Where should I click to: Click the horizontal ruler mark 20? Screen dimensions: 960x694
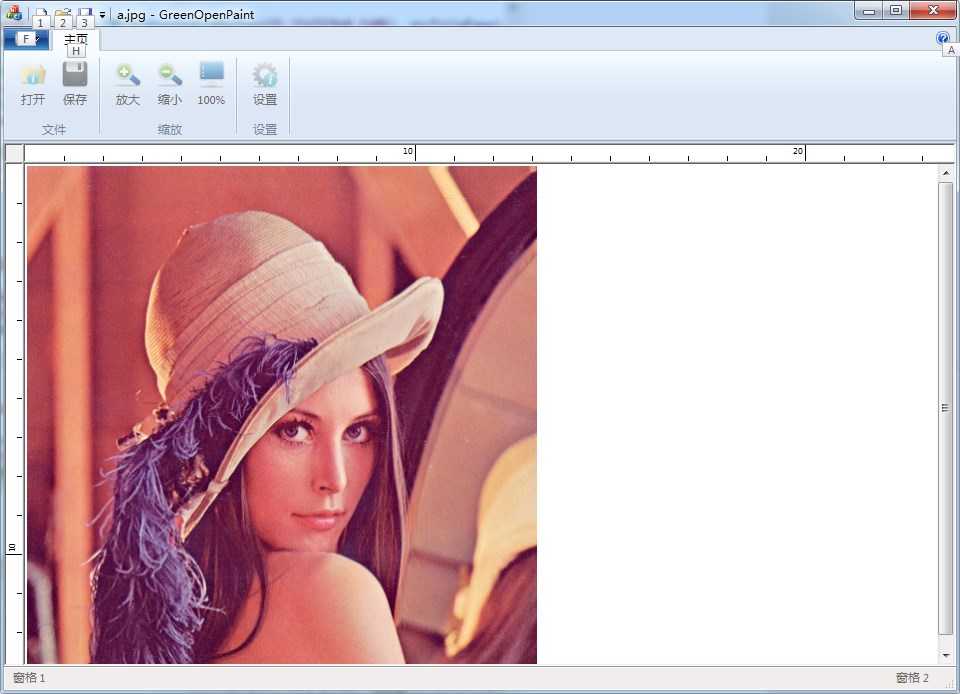[x=797, y=151]
